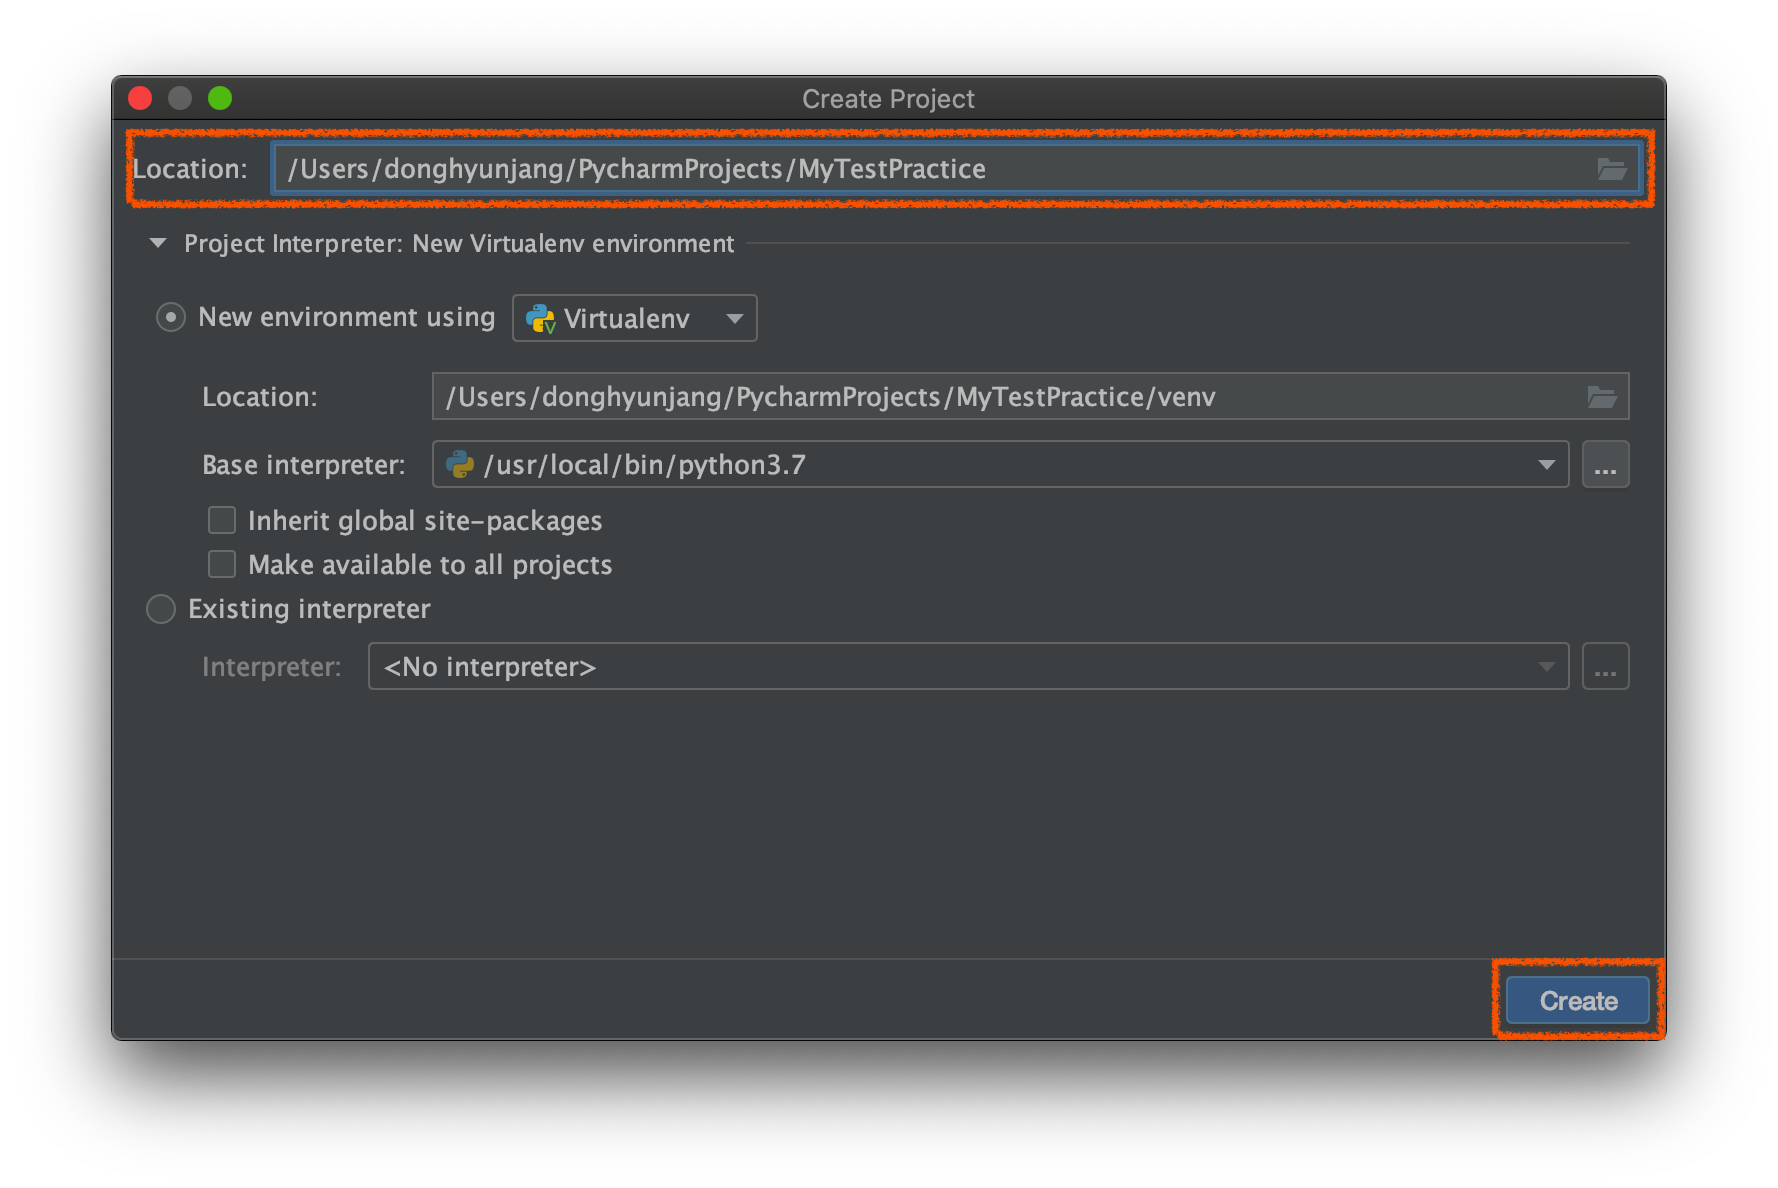This screenshot has width=1778, height=1188.
Task: Click the project Location path input field
Action: 955,169
